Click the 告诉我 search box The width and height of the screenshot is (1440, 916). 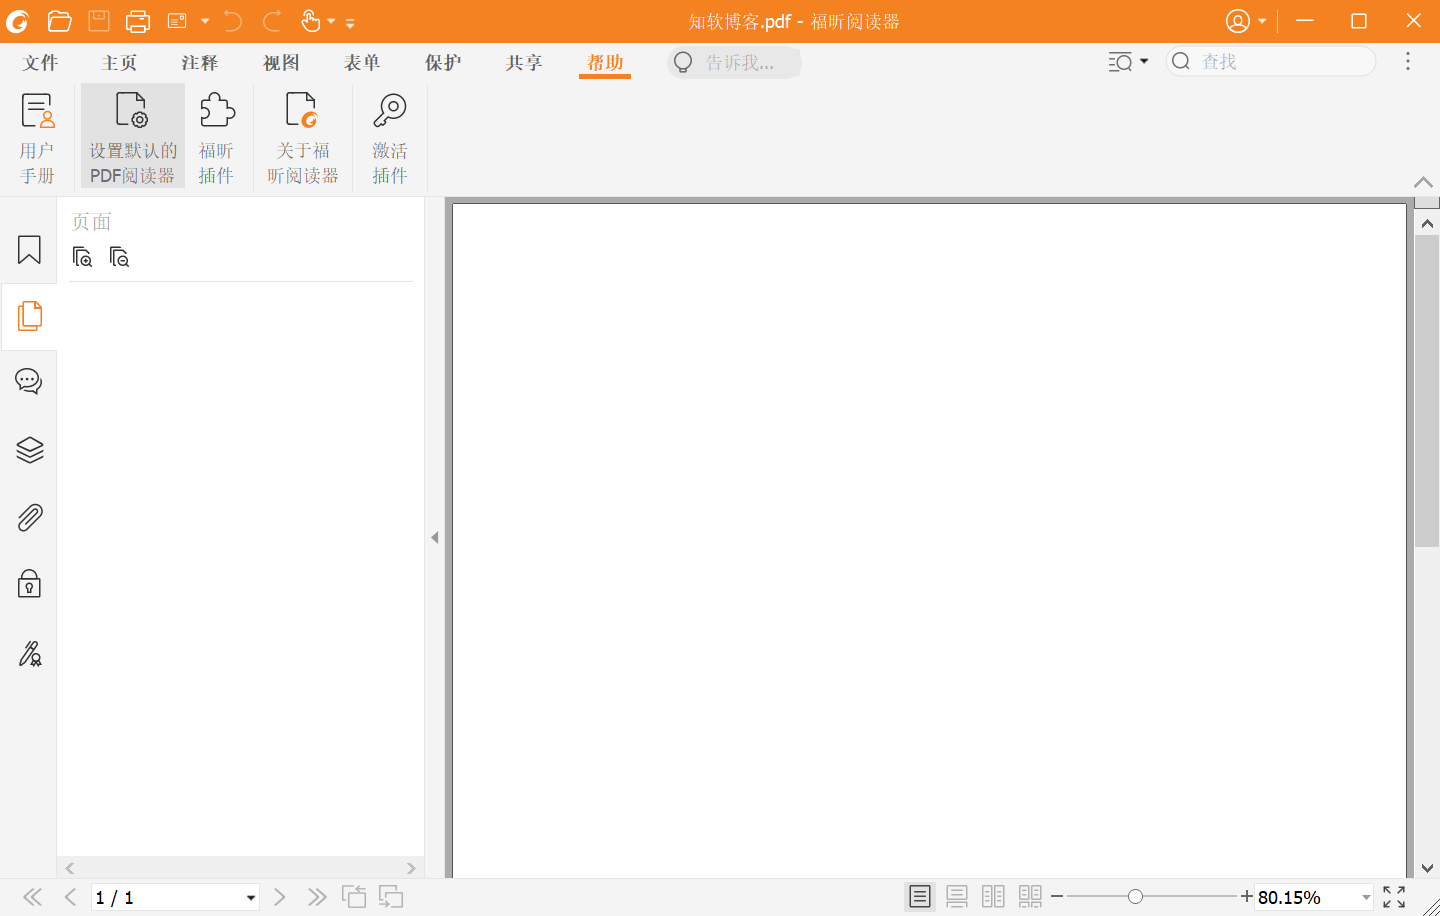(x=735, y=62)
